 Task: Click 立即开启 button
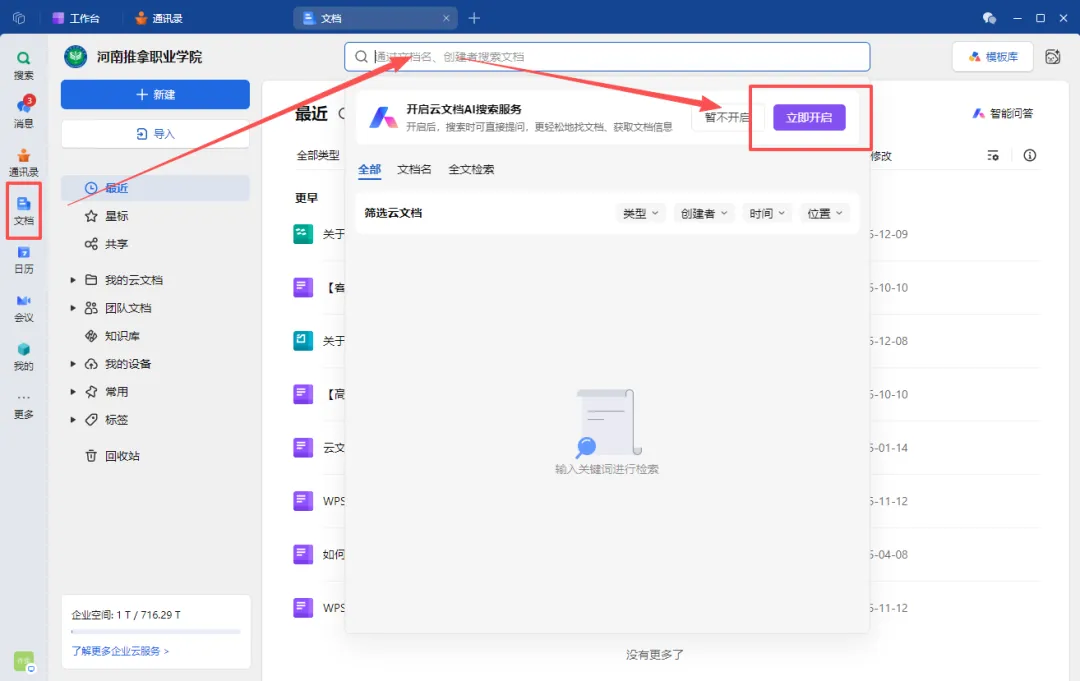pyautogui.click(x=809, y=117)
